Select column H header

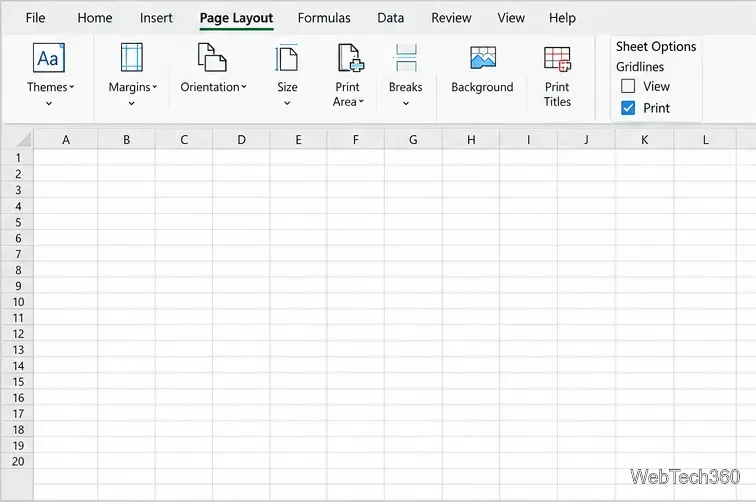pos(471,139)
